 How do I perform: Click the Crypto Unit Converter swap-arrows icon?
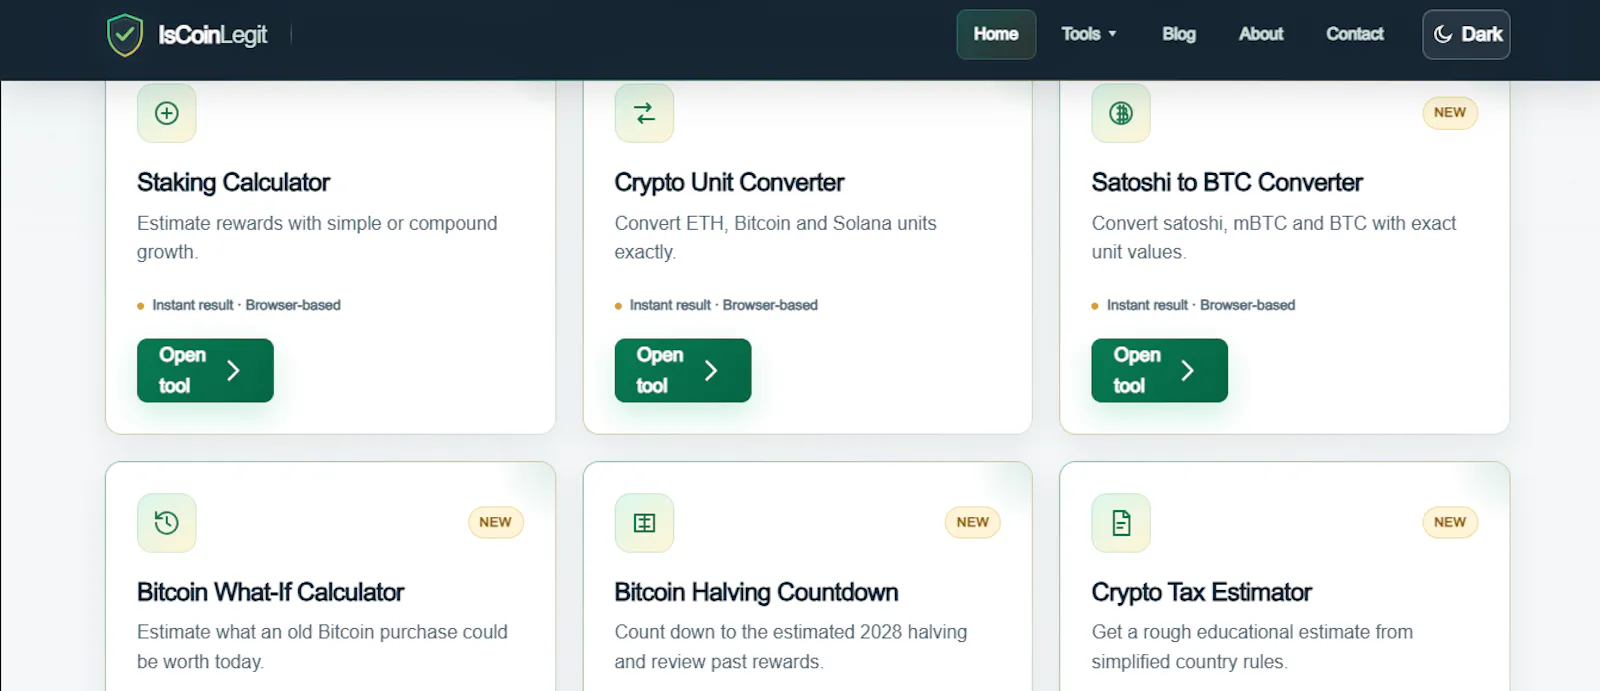645,113
